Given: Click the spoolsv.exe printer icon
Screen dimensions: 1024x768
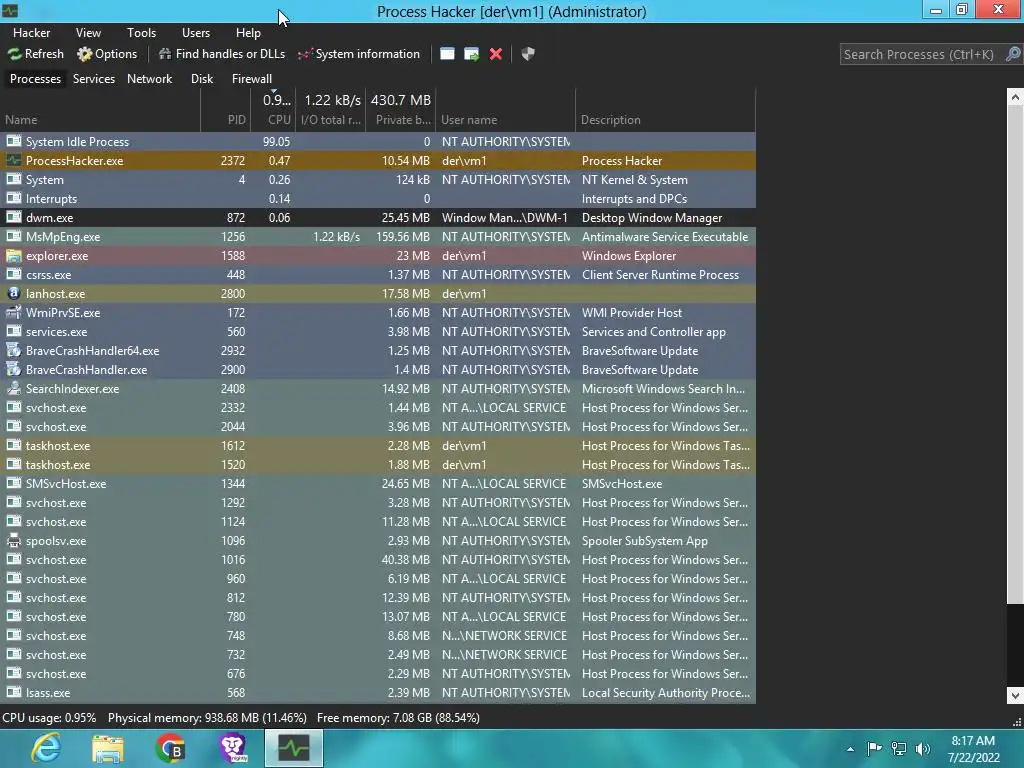Looking at the screenshot, I should coord(14,540).
